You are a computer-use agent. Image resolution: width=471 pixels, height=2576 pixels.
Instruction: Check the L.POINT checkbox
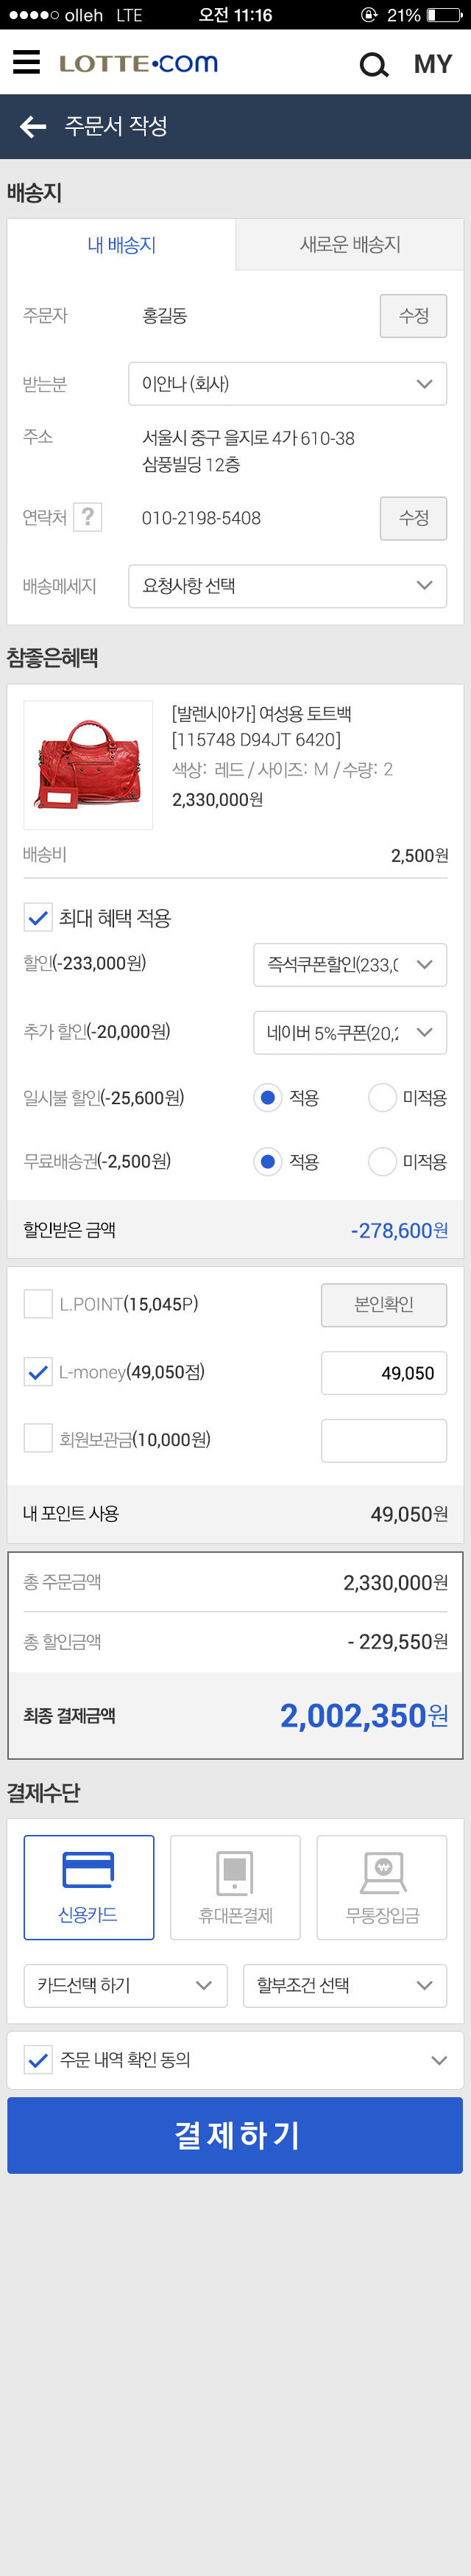coord(38,1303)
